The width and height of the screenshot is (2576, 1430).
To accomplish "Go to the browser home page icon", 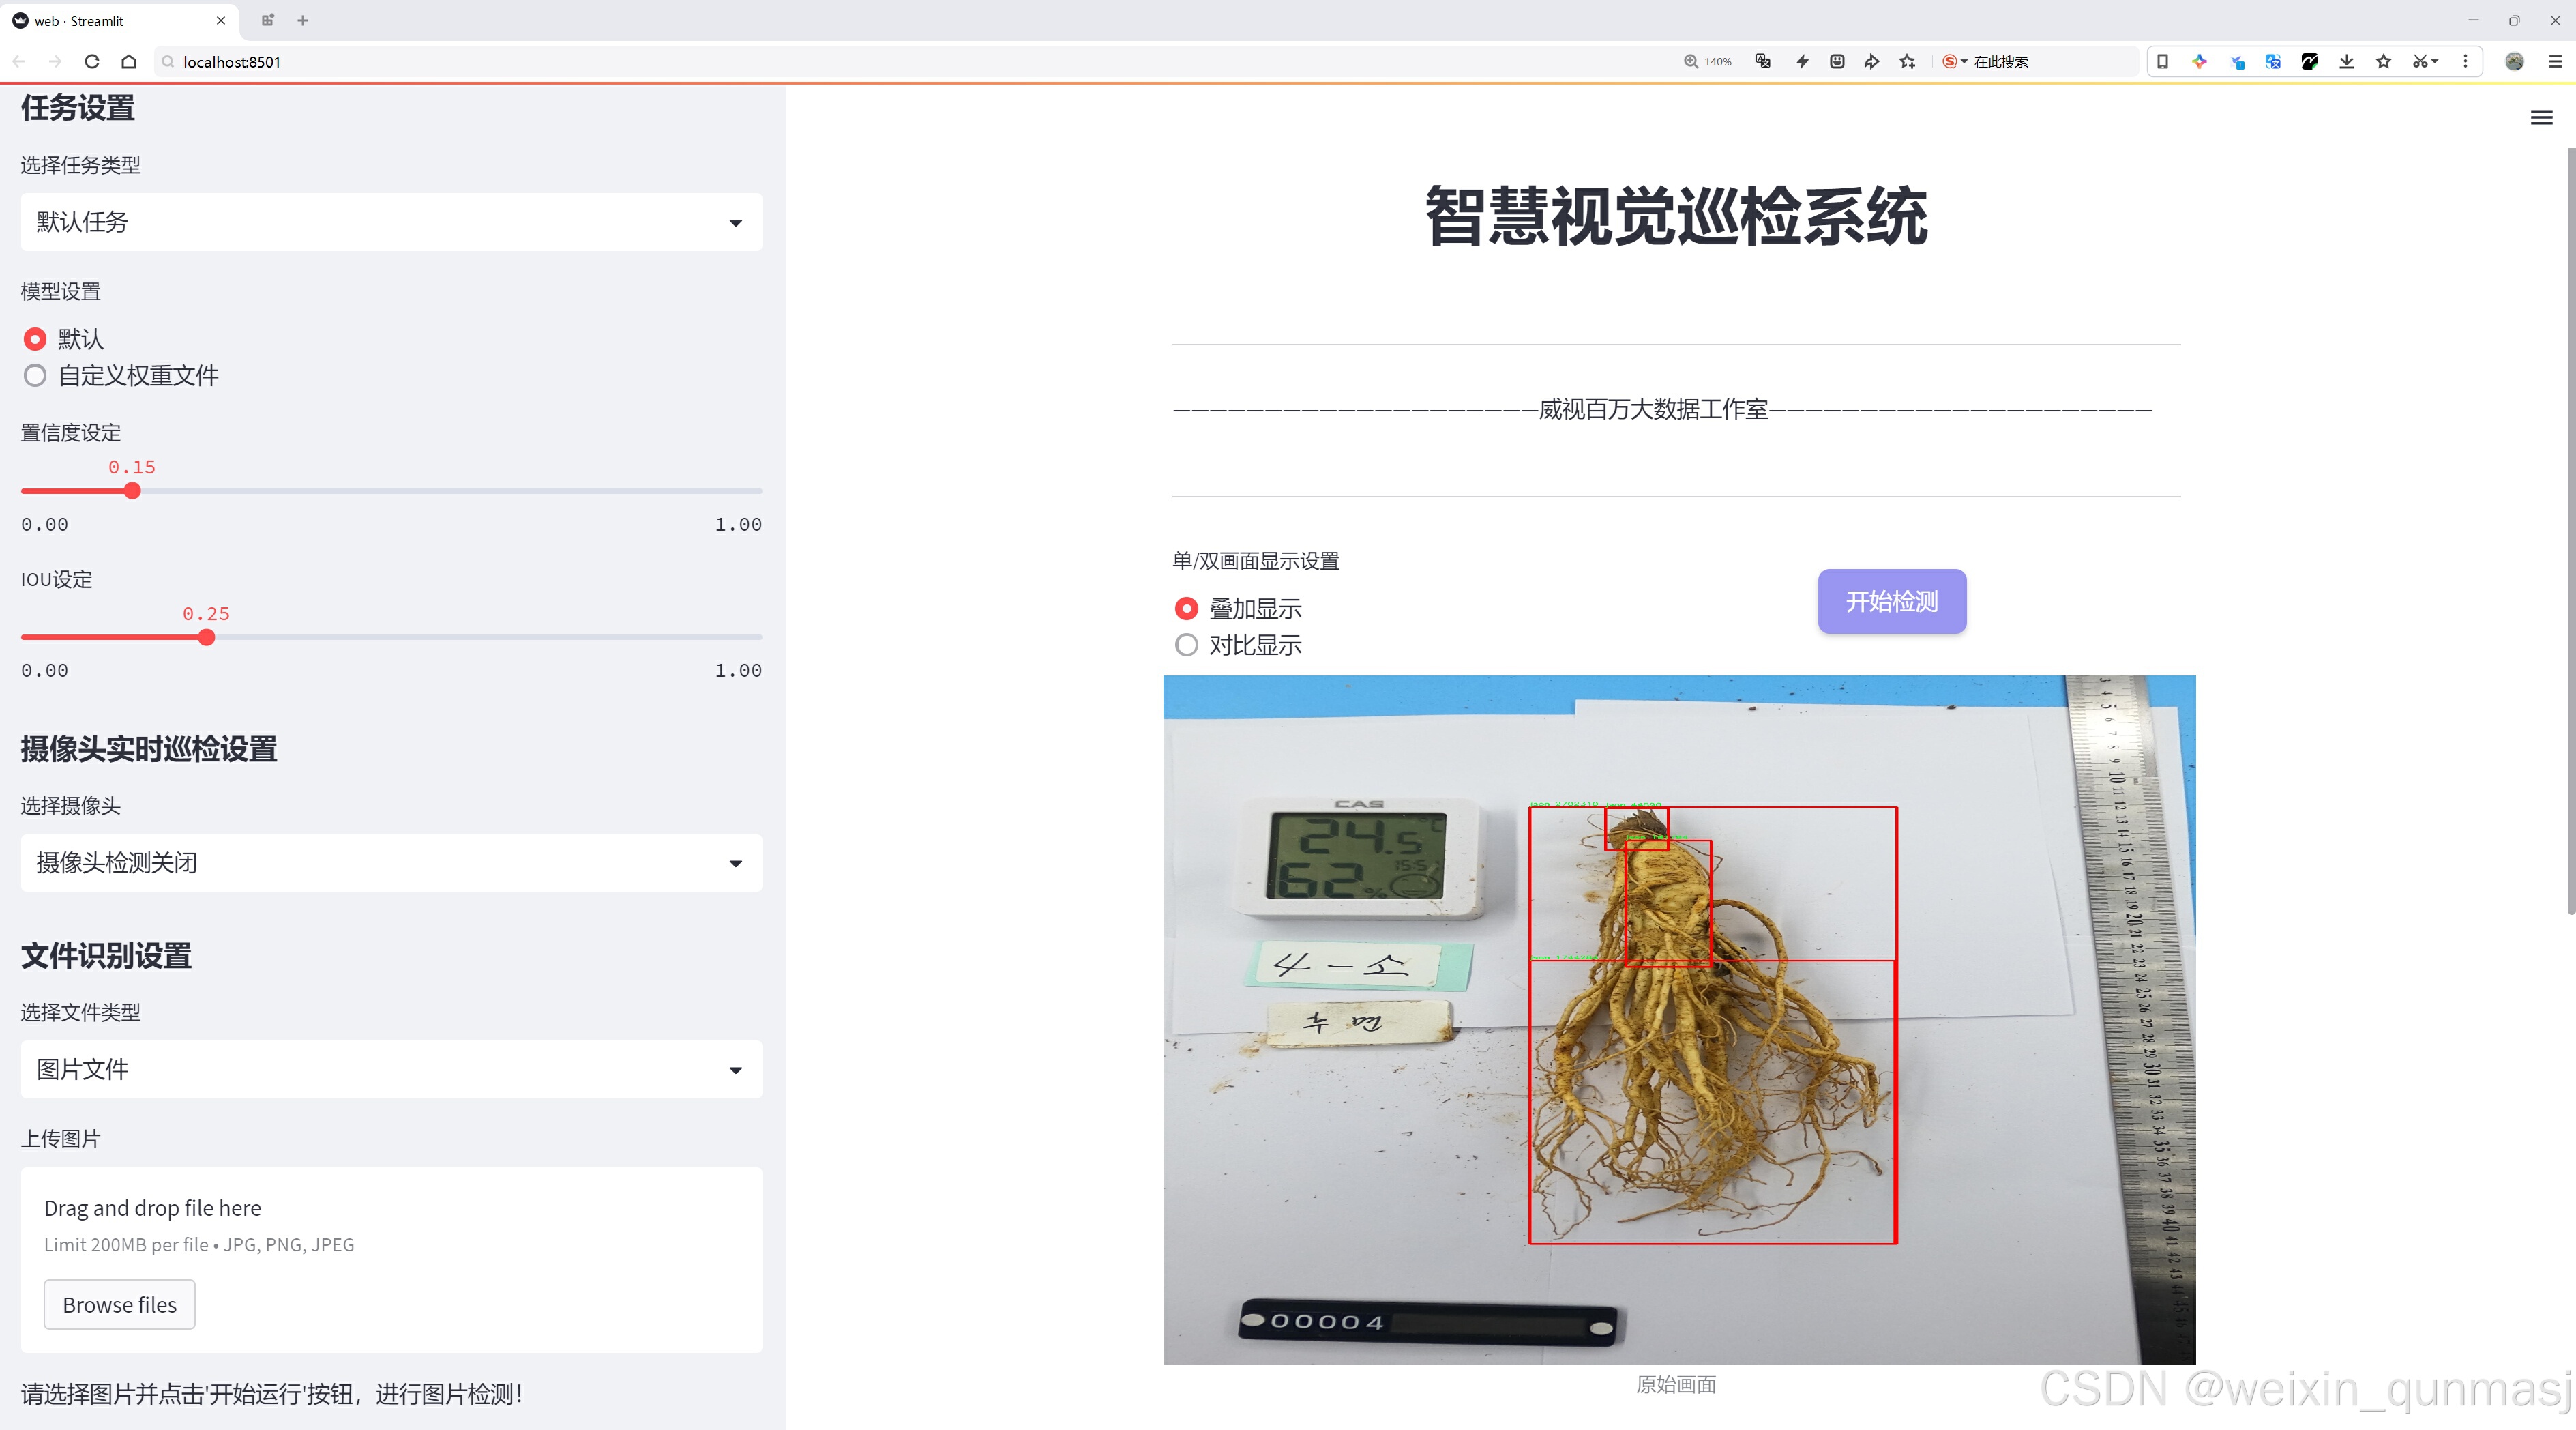I will (129, 62).
